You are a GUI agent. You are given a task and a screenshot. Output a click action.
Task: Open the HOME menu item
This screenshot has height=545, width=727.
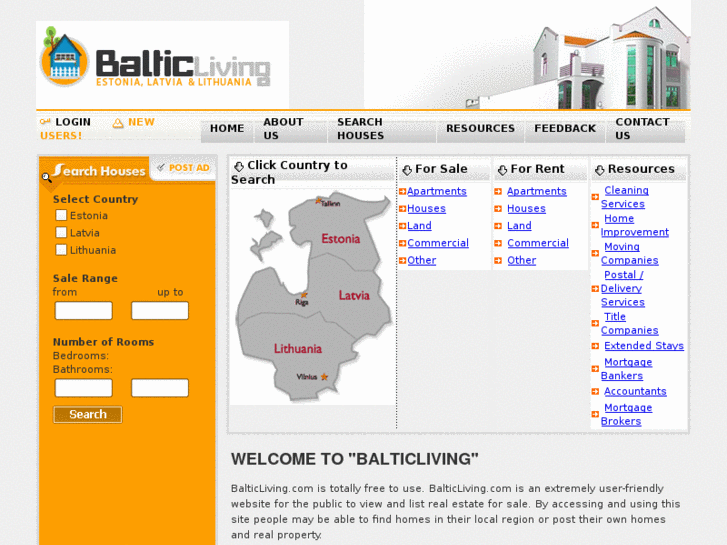click(227, 128)
